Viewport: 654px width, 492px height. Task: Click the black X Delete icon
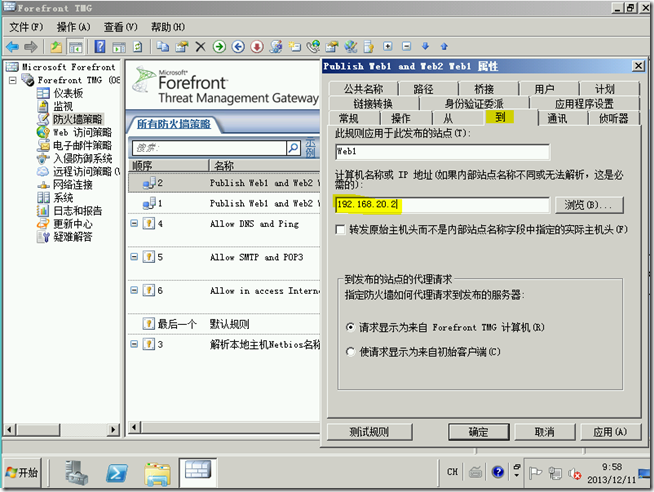tap(201, 47)
